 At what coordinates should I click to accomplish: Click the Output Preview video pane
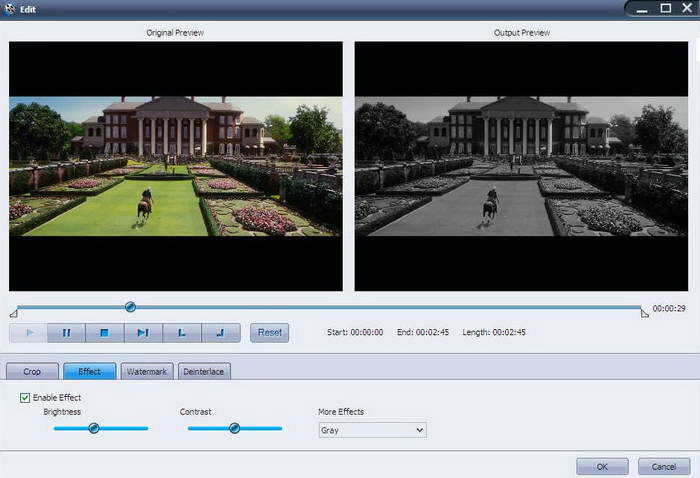click(521, 166)
